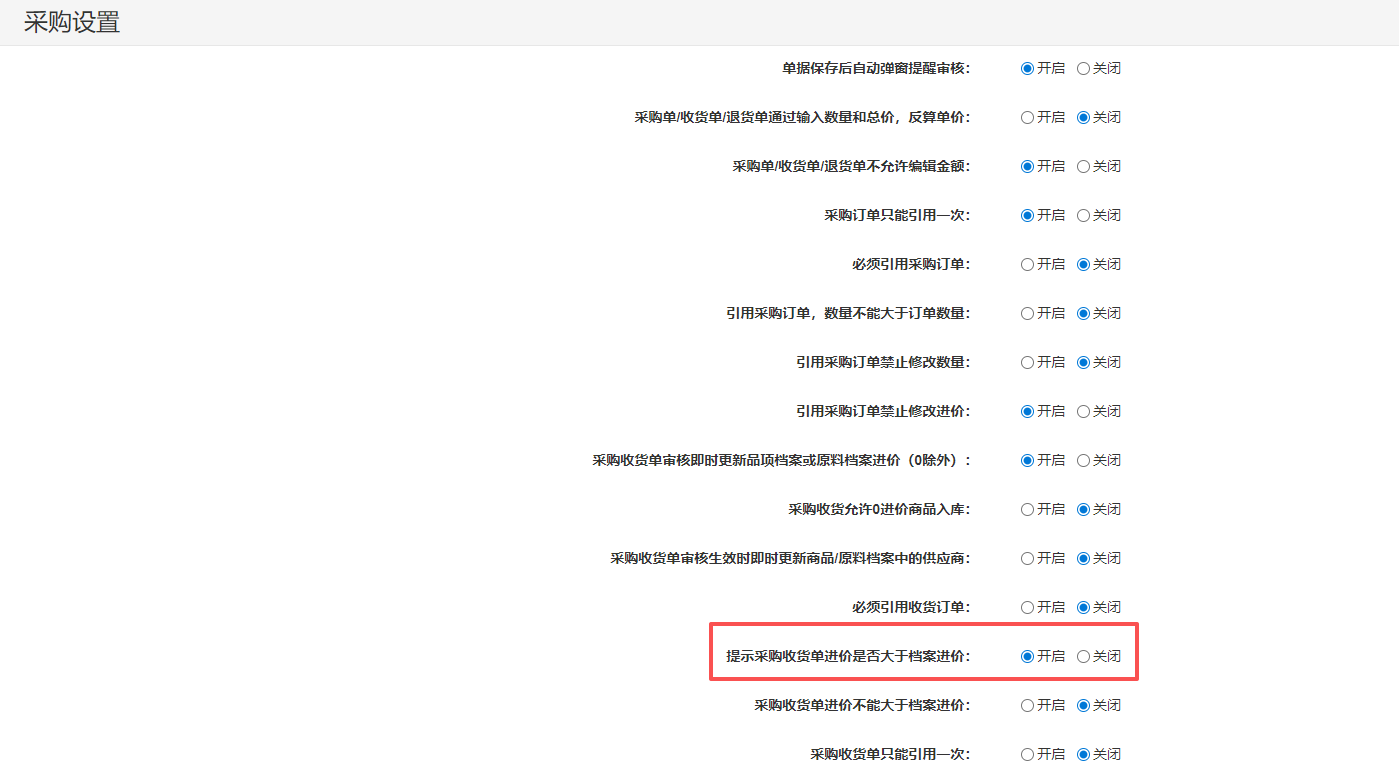Set 不允许编辑金额 to 关闭

tap(1083, 167)
